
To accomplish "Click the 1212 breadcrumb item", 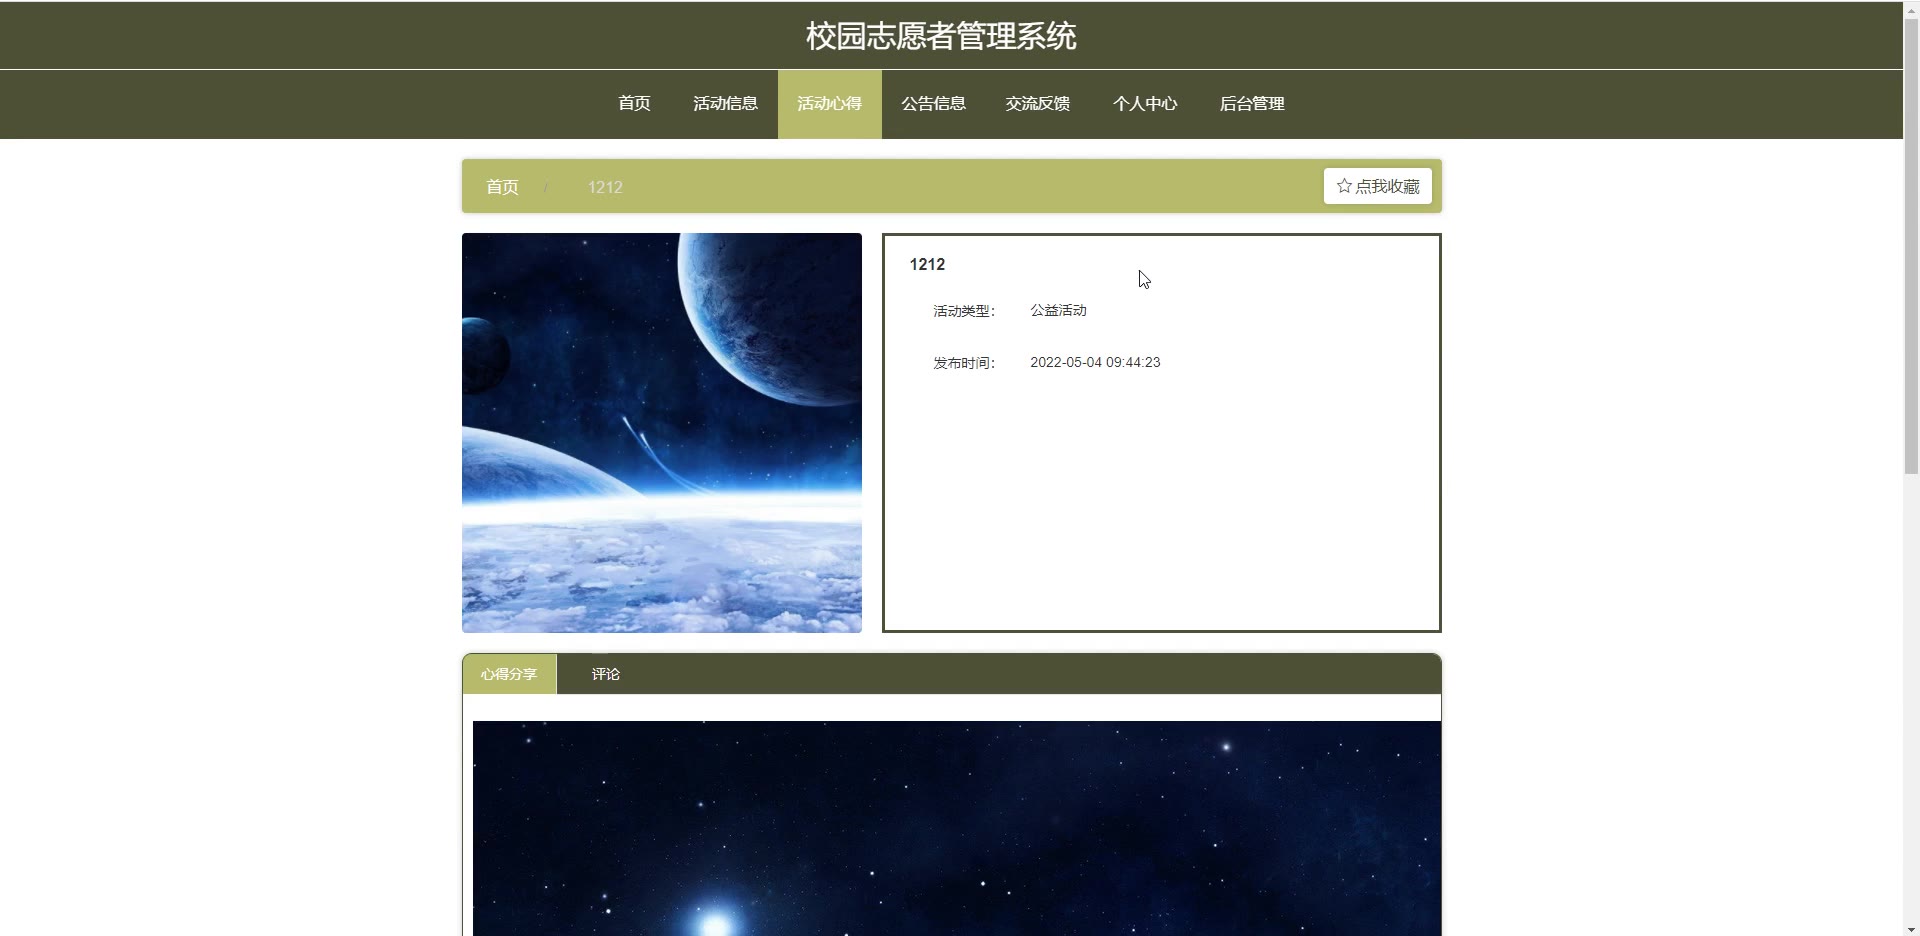I will click(x=605, y=187).
